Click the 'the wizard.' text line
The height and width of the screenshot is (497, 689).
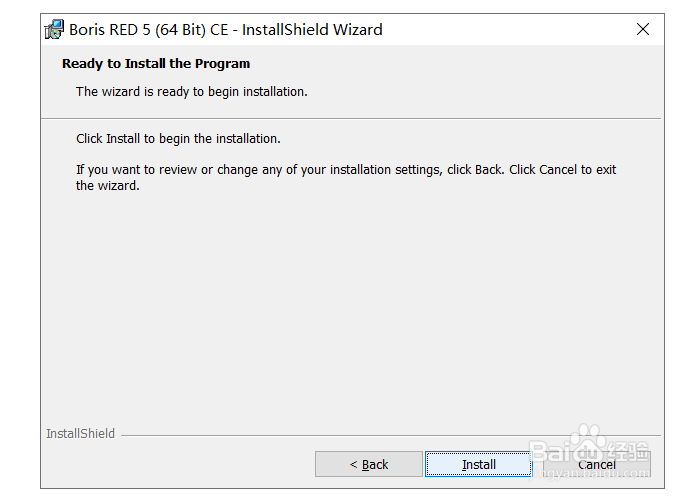tap(108, 185)
